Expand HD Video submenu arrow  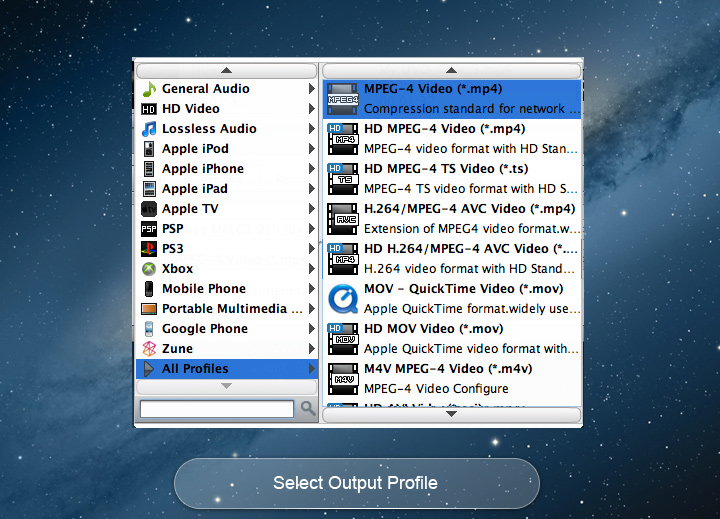coord(312,109)
